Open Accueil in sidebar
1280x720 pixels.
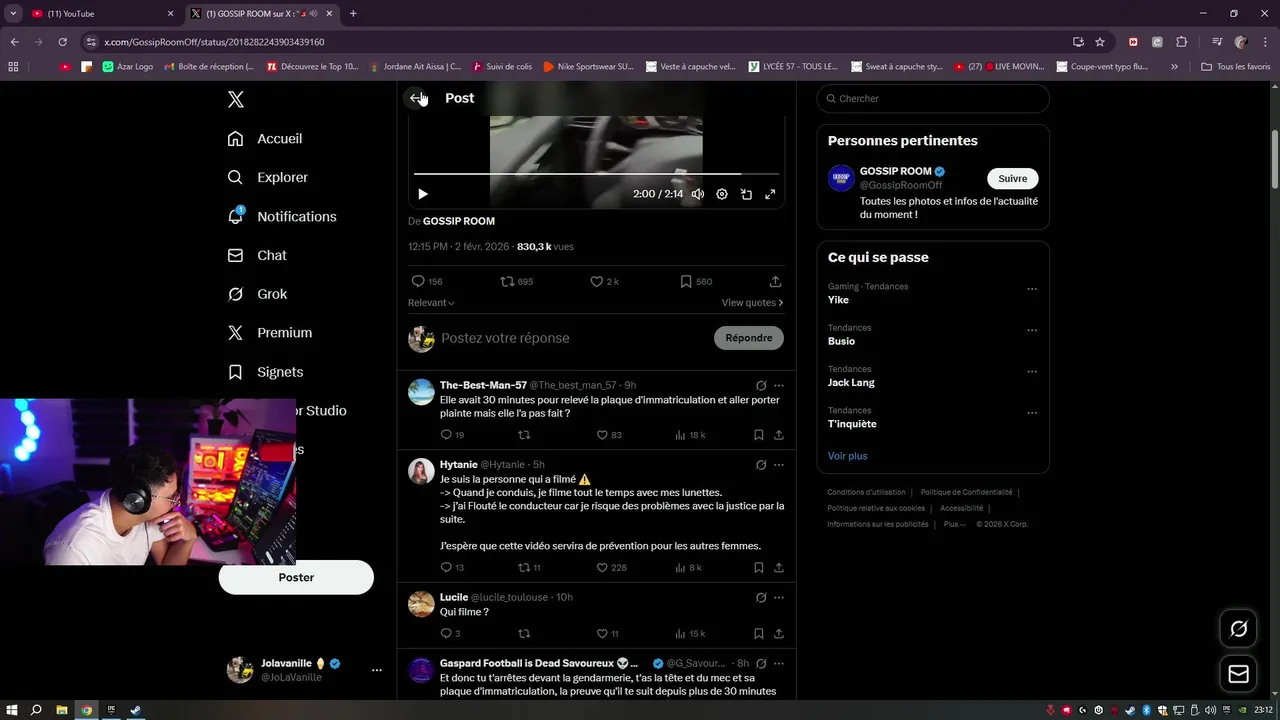point(265,139)
